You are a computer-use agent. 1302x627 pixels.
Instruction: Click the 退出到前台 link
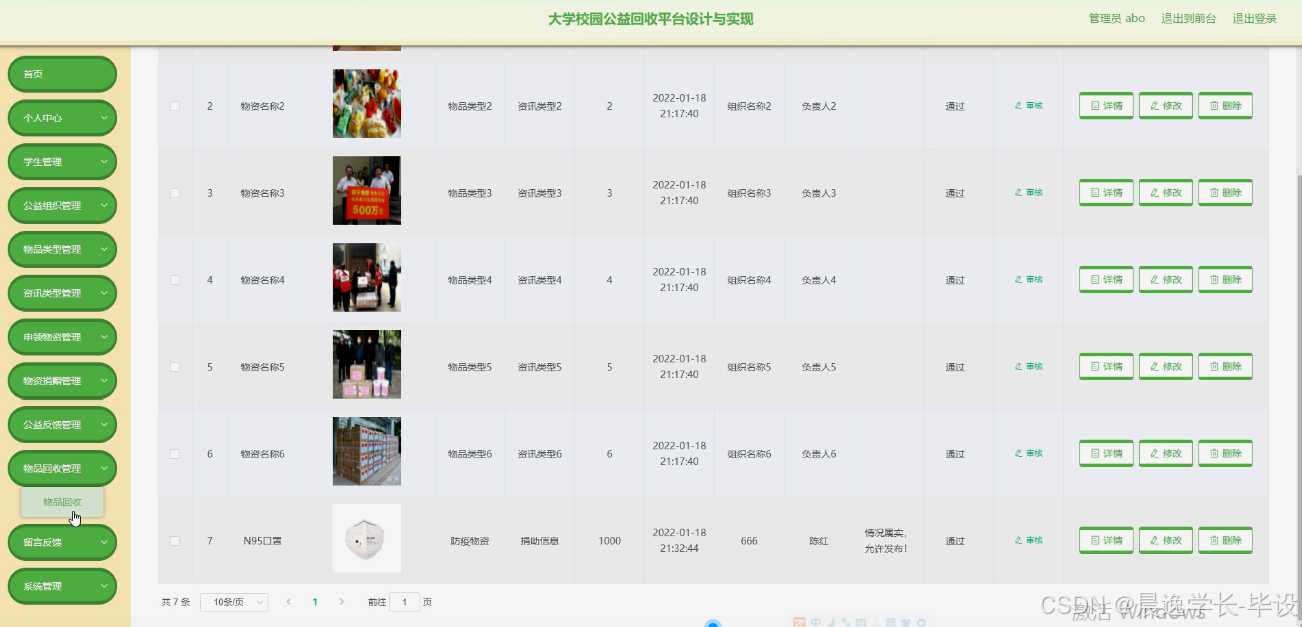tap(1188, 18)
